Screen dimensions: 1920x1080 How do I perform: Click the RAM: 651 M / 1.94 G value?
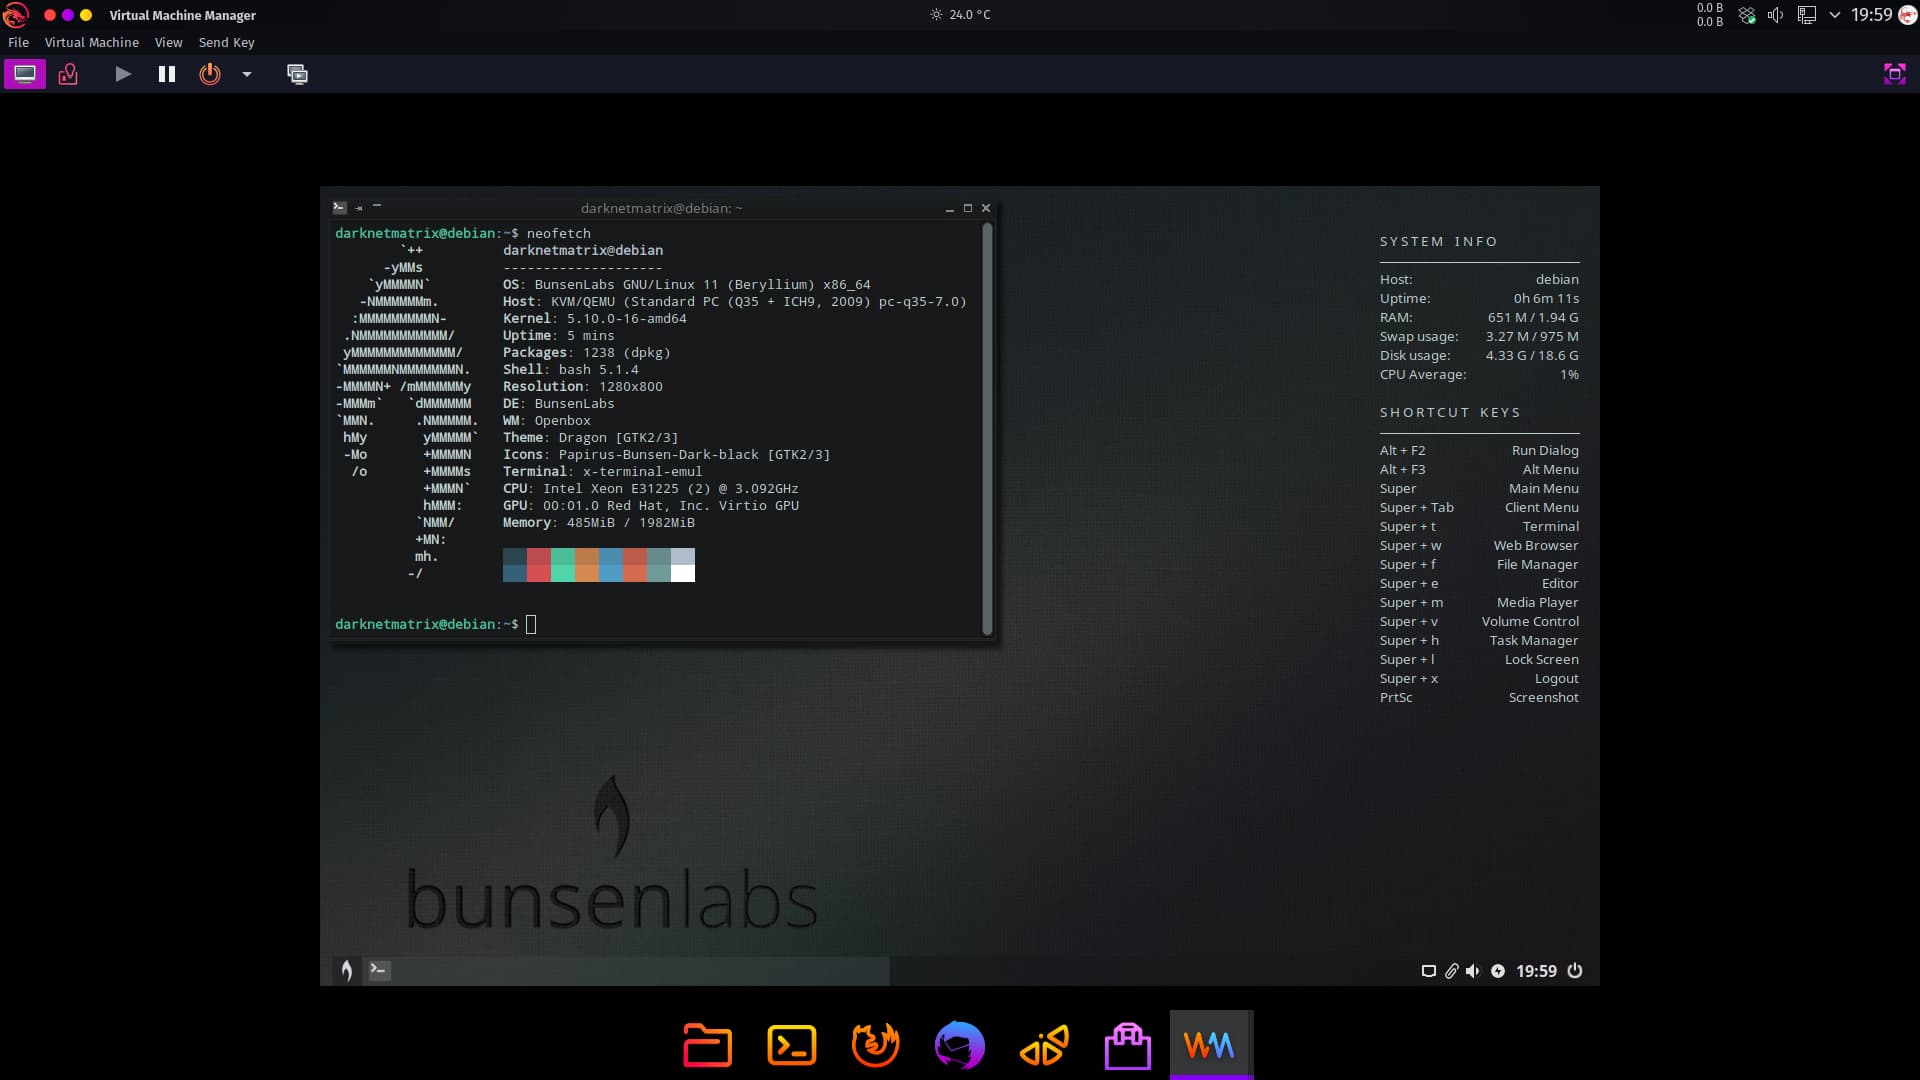pos(1533,318)
